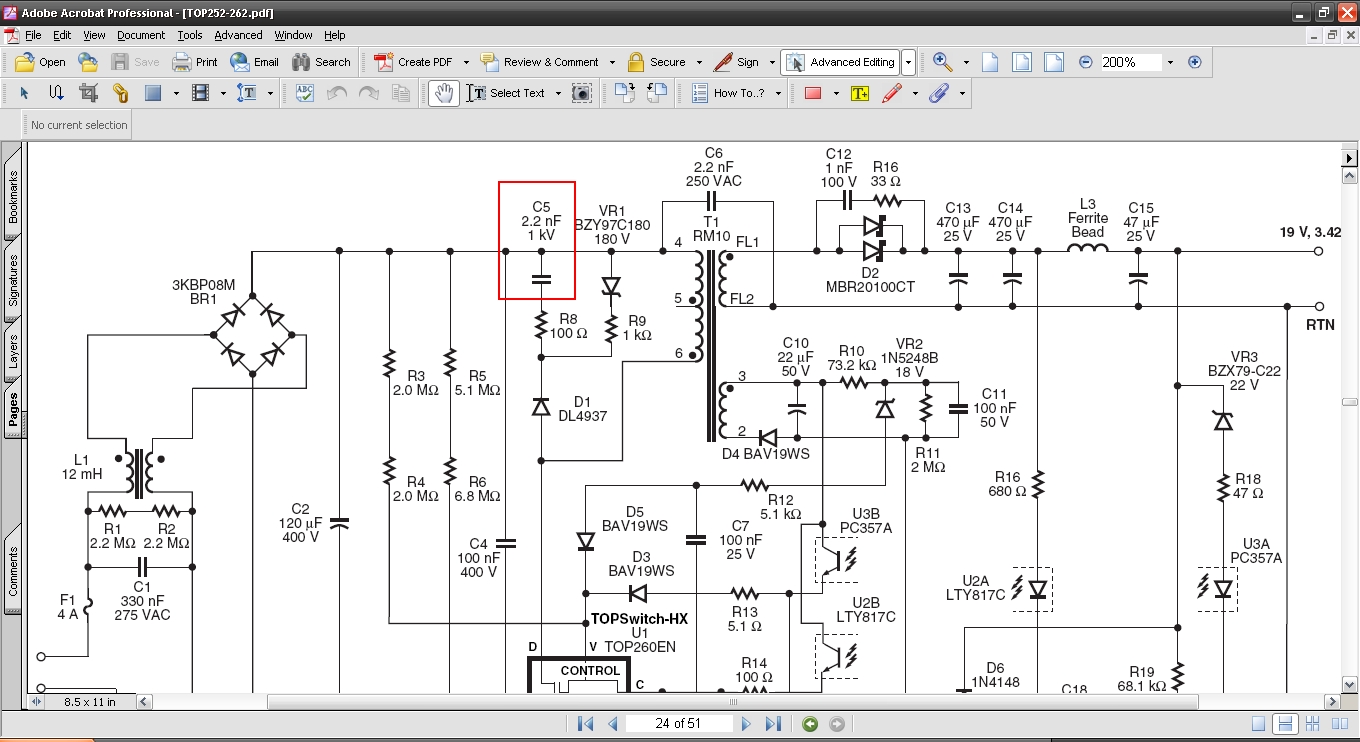Jump to the previous view with green arrow
This screenshot has height=742, width=1360.
(810, 724)
